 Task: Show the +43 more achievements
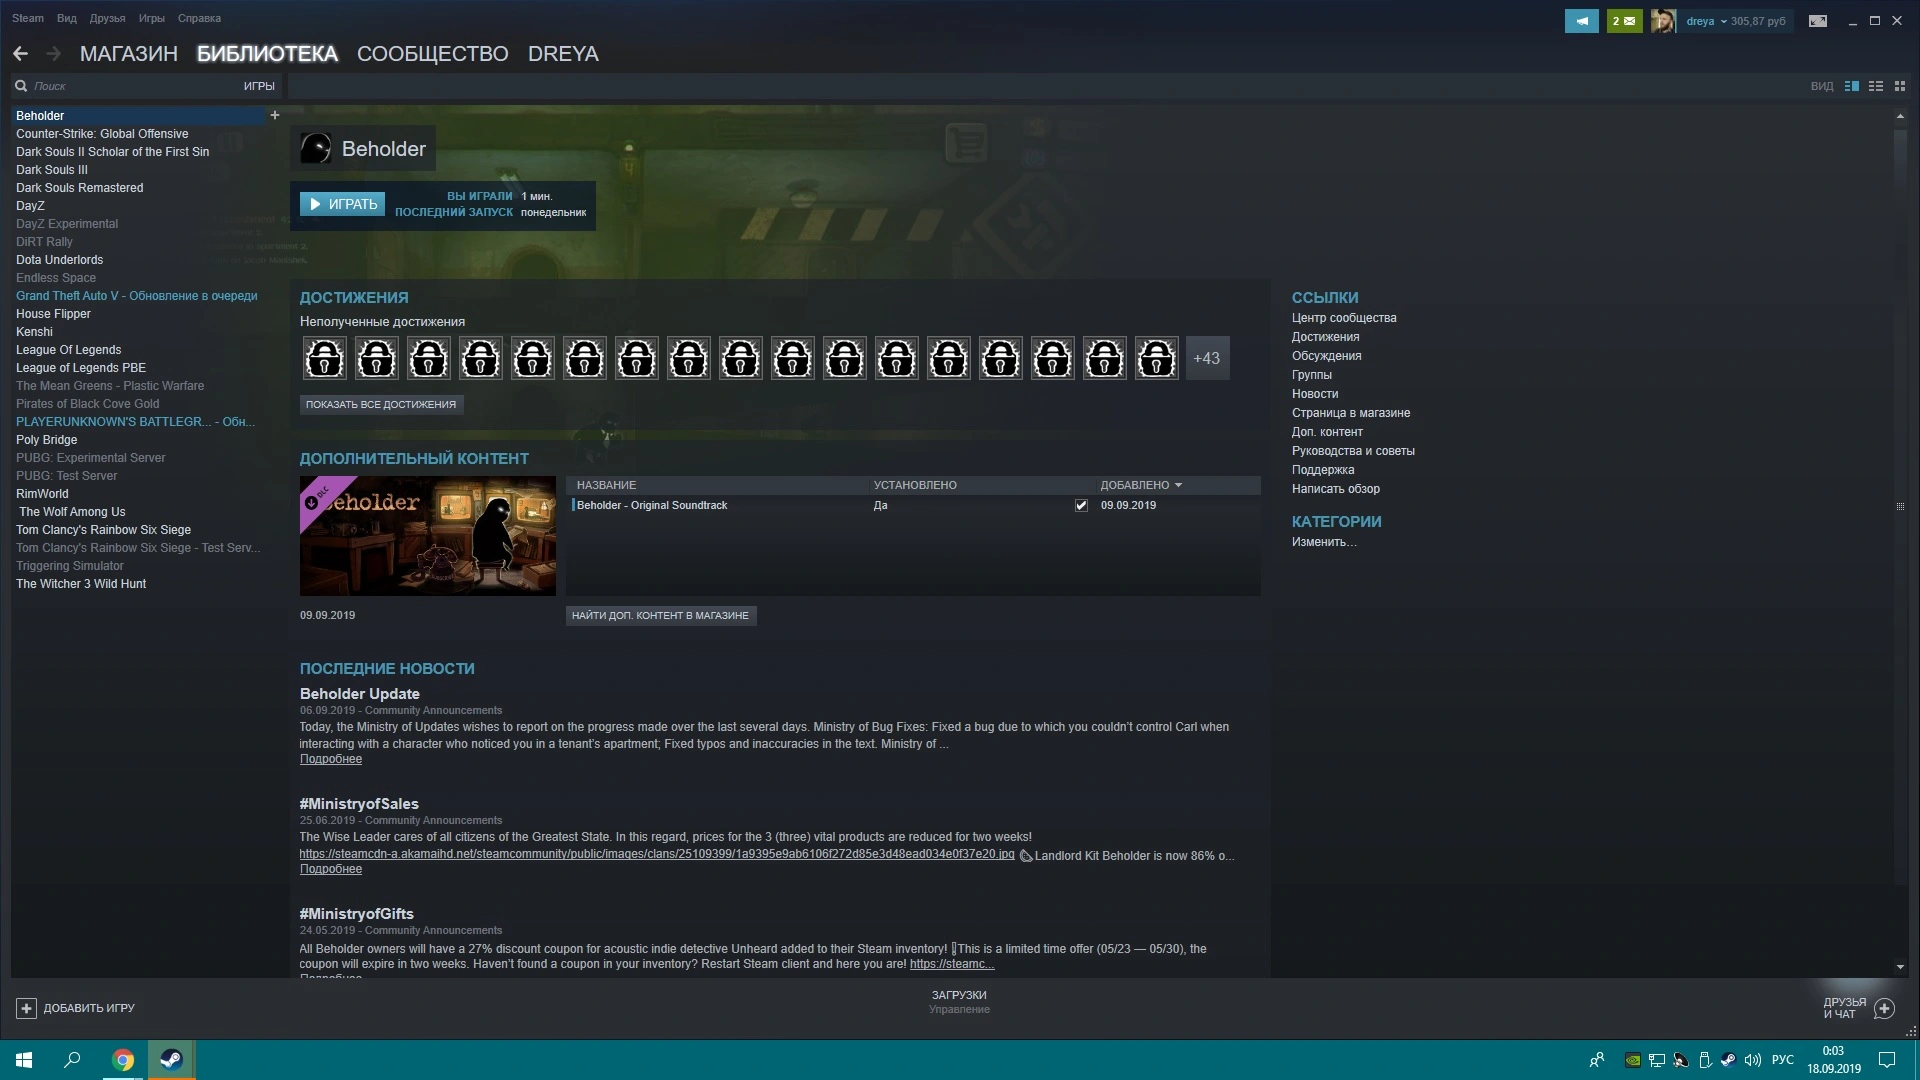[1207, 358]
